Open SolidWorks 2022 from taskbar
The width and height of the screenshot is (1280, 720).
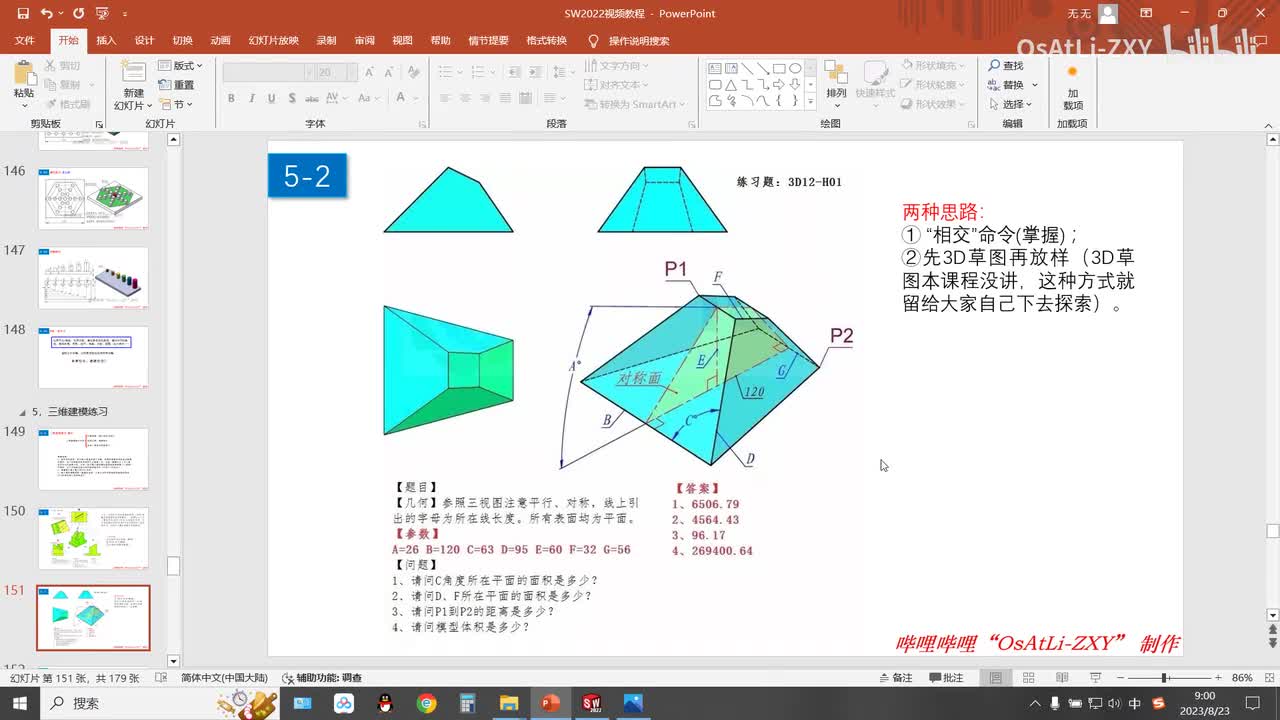590,703
